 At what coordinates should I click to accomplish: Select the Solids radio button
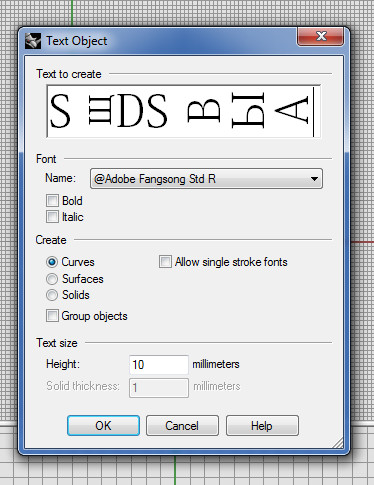(x=52, y=295)
